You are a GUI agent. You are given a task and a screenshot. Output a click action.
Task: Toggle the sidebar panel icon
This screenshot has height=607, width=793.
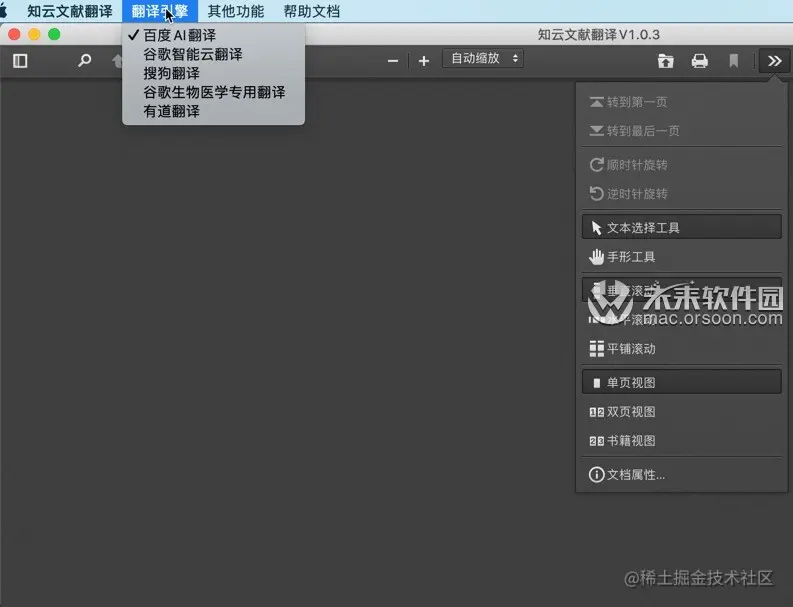click(20, 61)
